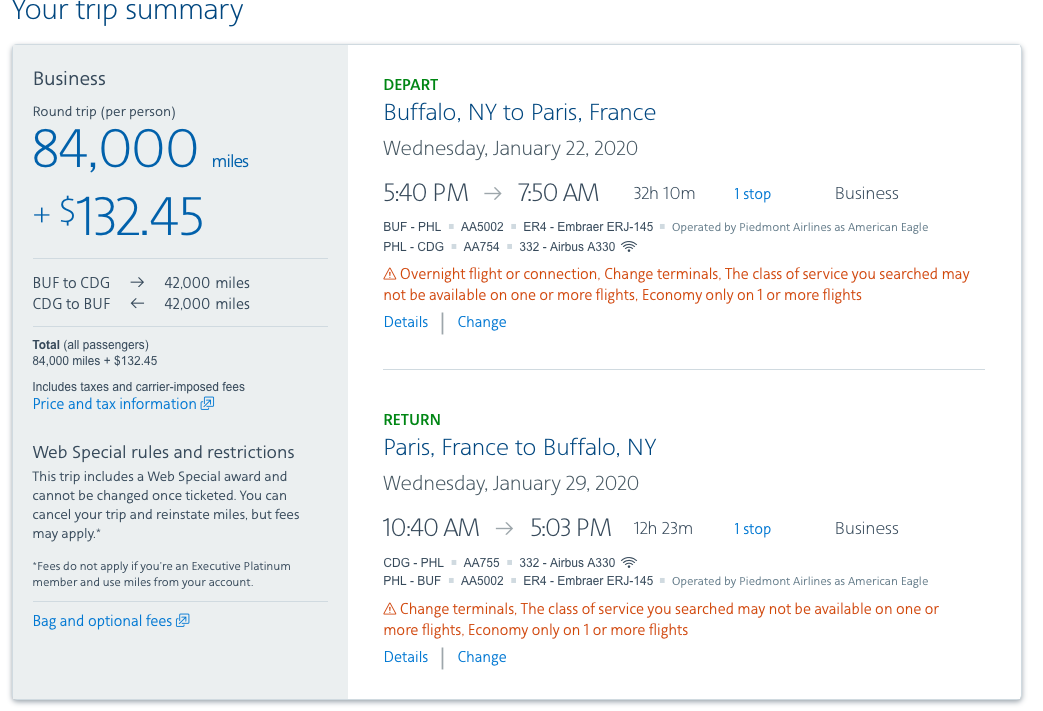Click the warning triangle on the return flight

coord(390,609)
